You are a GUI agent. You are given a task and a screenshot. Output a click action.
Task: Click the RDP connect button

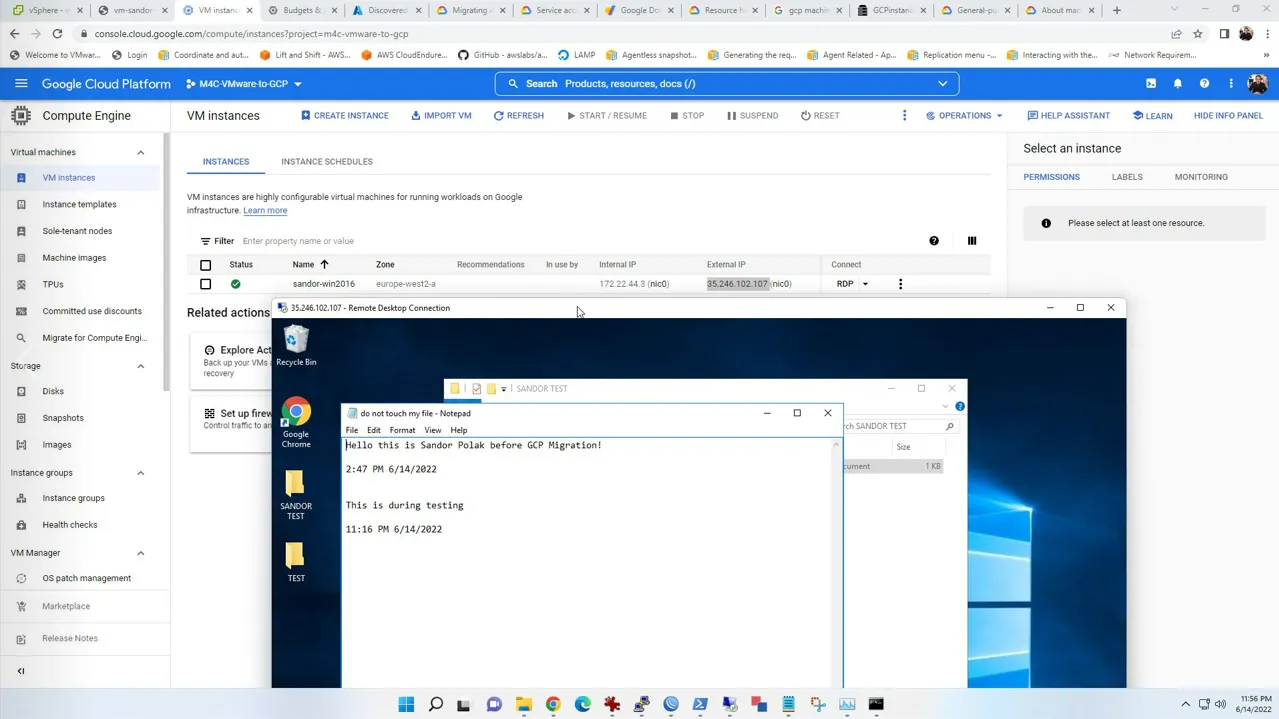845,284
